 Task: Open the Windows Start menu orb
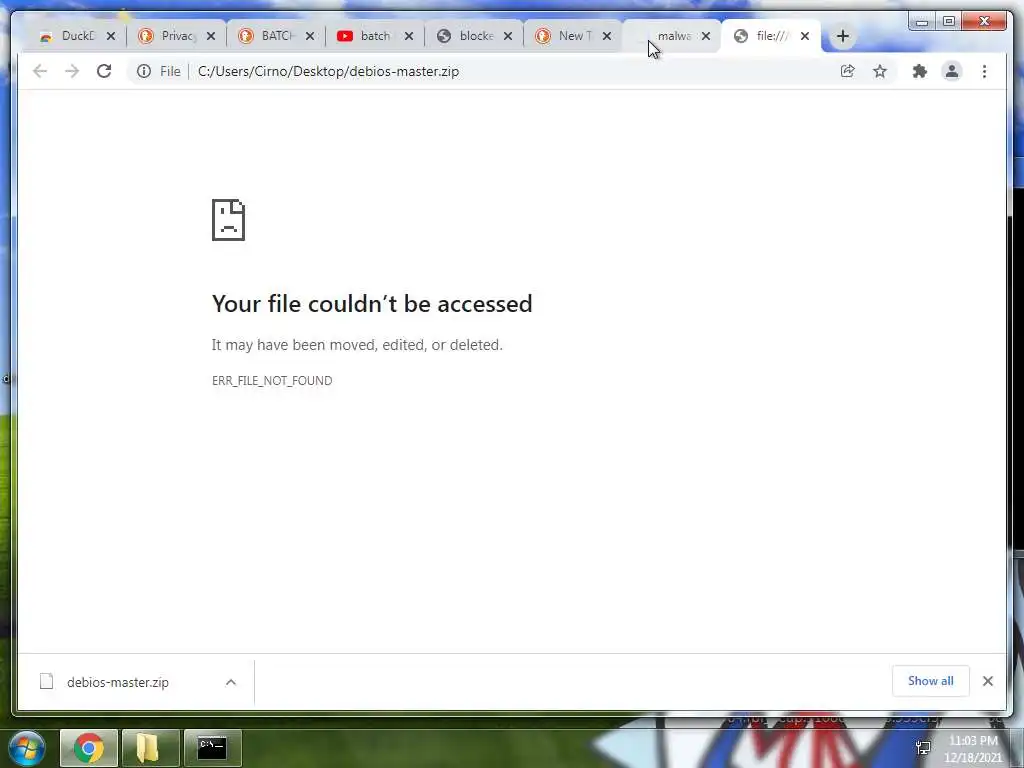coord(27,748)
